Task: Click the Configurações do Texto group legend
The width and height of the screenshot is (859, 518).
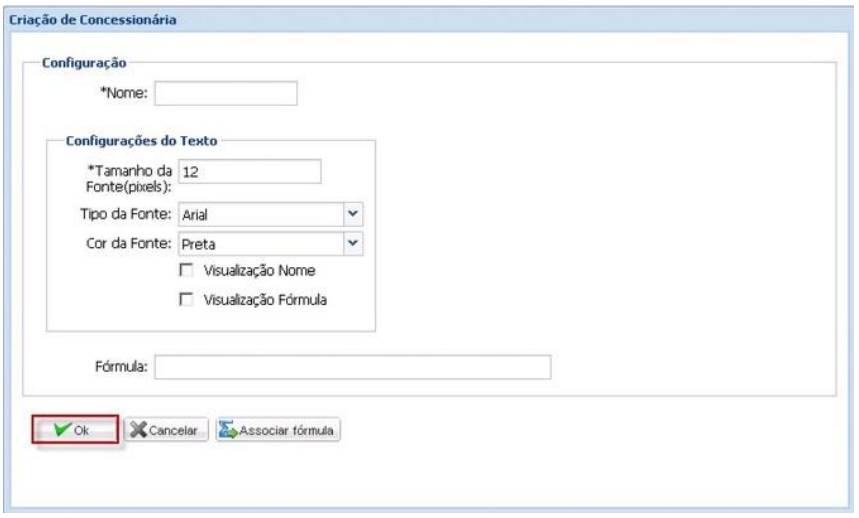Action: click(134, 140)
